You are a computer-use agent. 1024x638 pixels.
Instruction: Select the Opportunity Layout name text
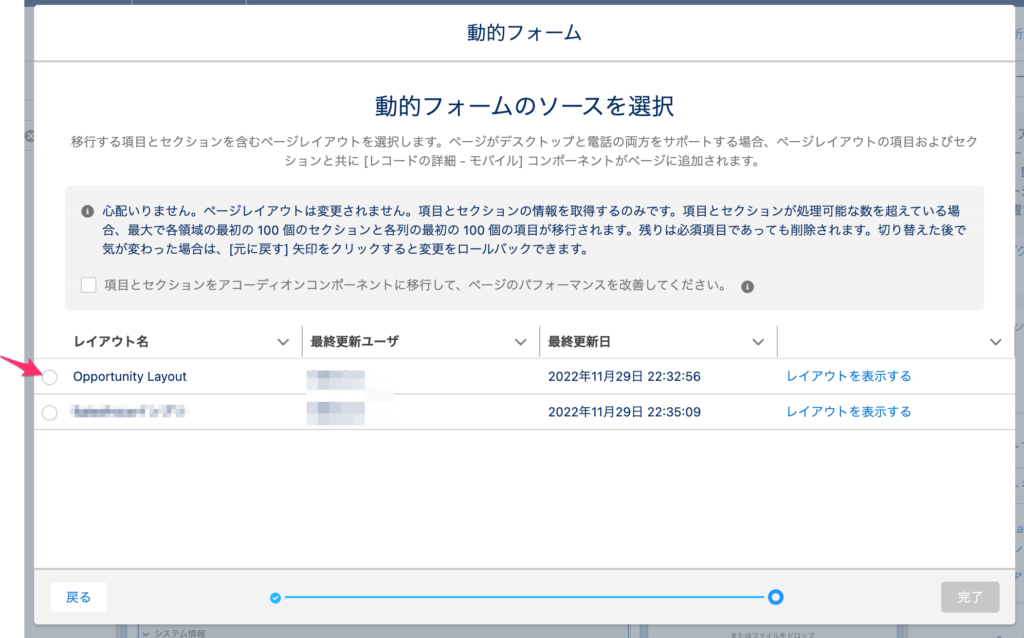(x=130, y=376)
